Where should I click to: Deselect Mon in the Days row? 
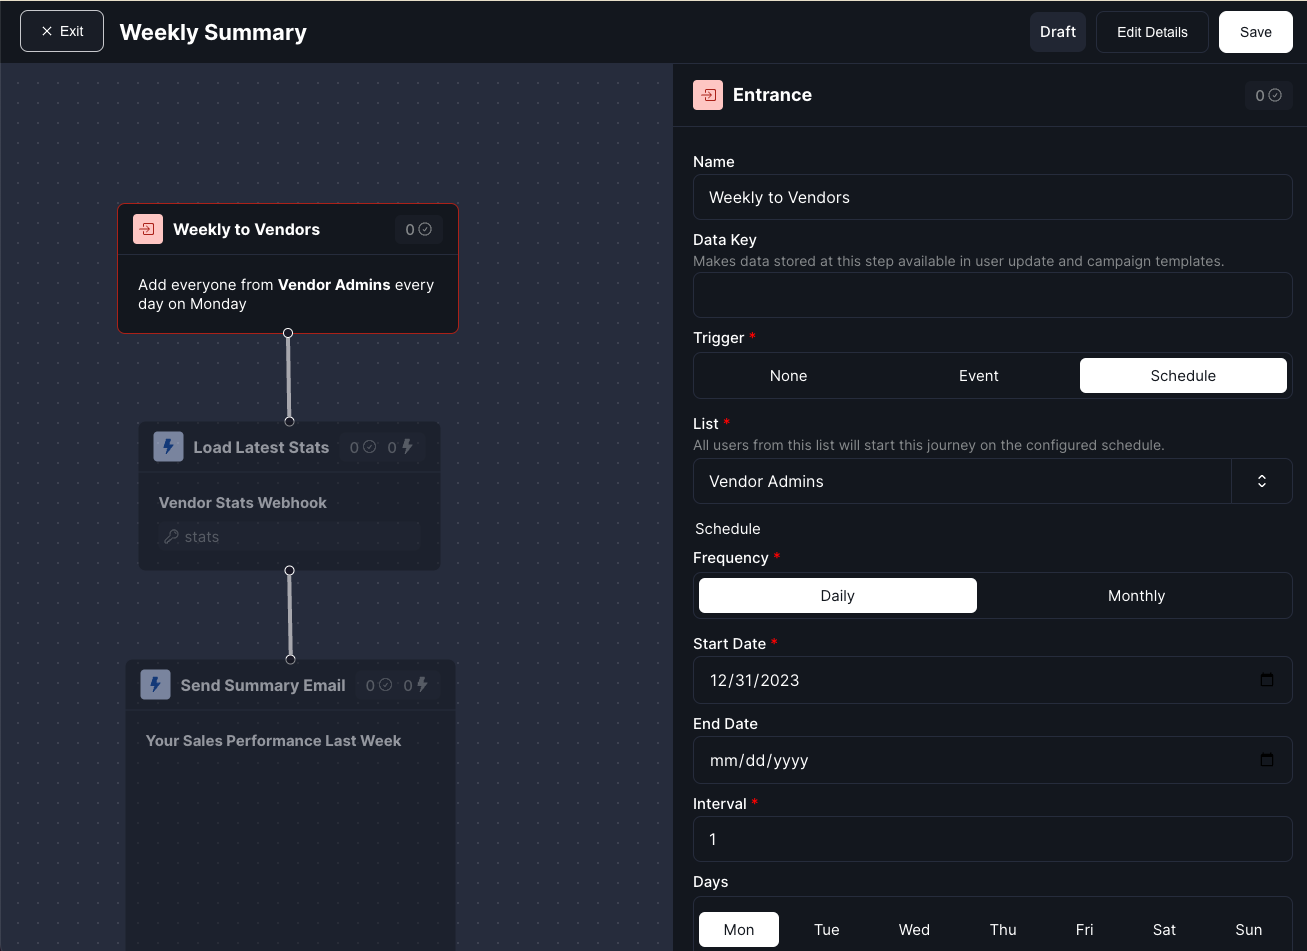[739, 929]
